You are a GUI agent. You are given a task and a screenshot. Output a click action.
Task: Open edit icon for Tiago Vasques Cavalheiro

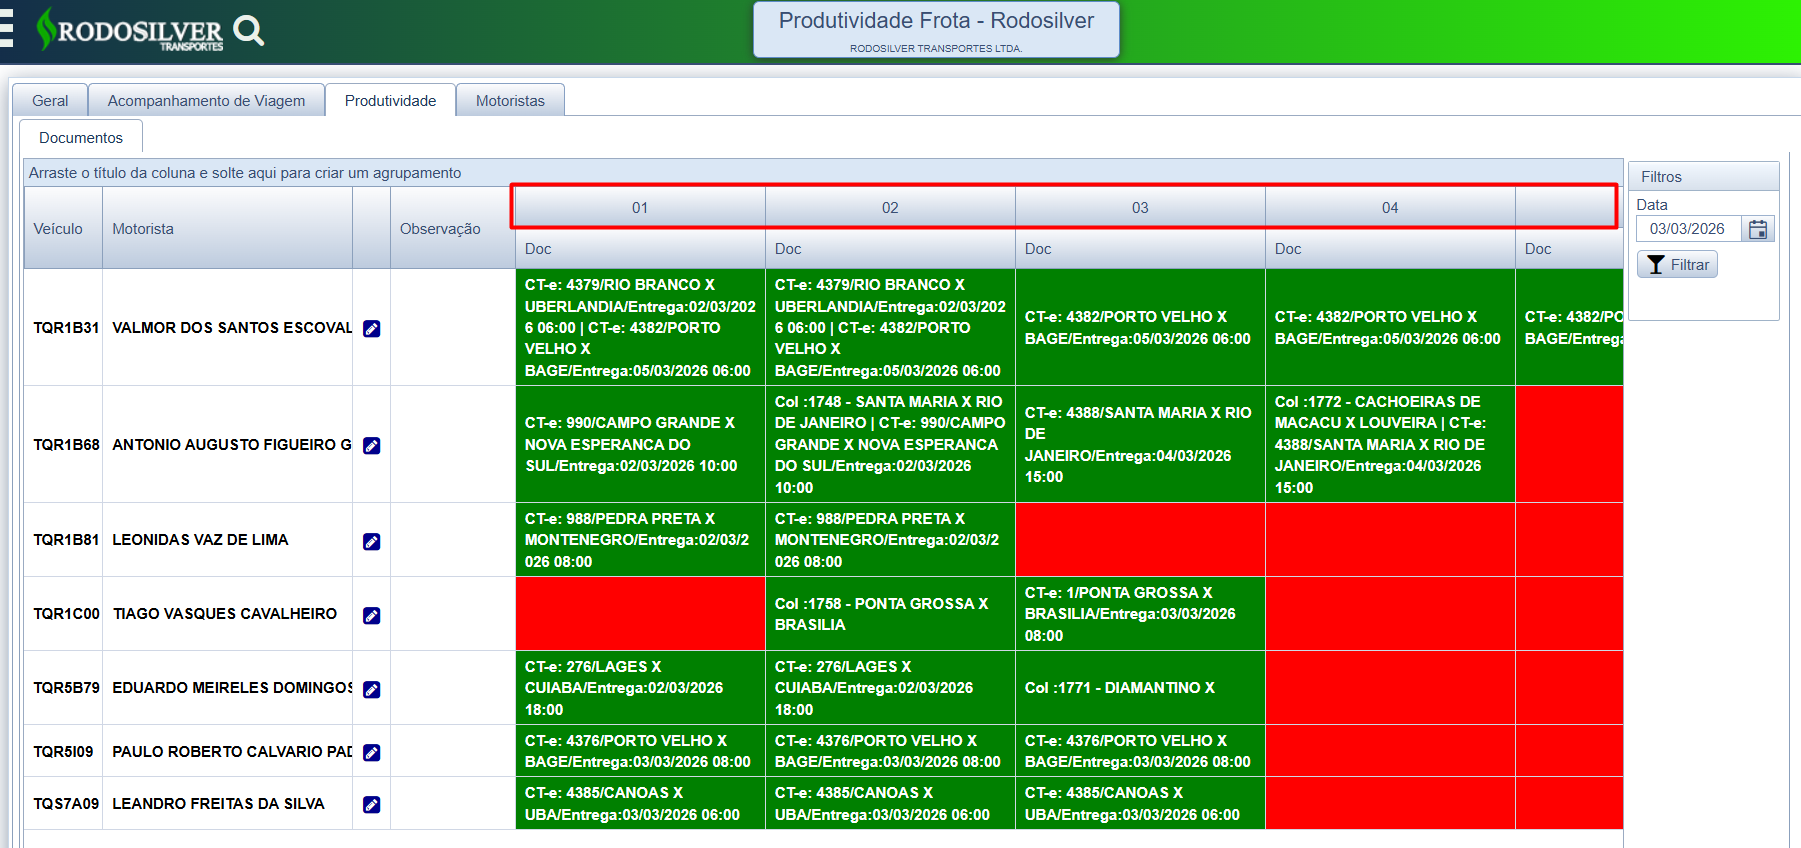(371, 615)
